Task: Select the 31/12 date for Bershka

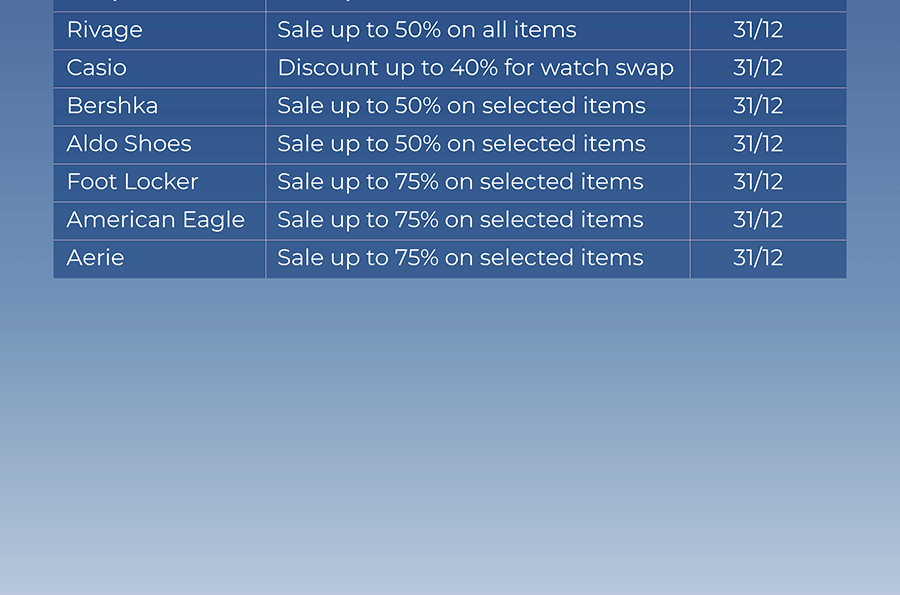Action: [758, 106]
